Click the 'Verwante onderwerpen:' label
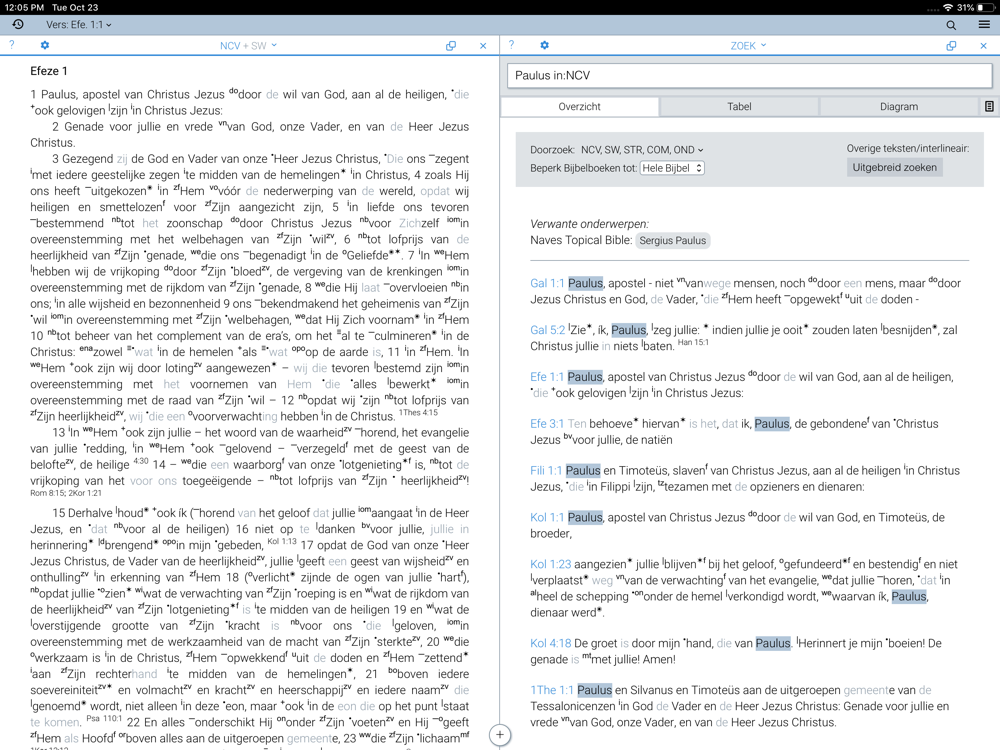The image size is (1000, 750). tap(589, 224)
